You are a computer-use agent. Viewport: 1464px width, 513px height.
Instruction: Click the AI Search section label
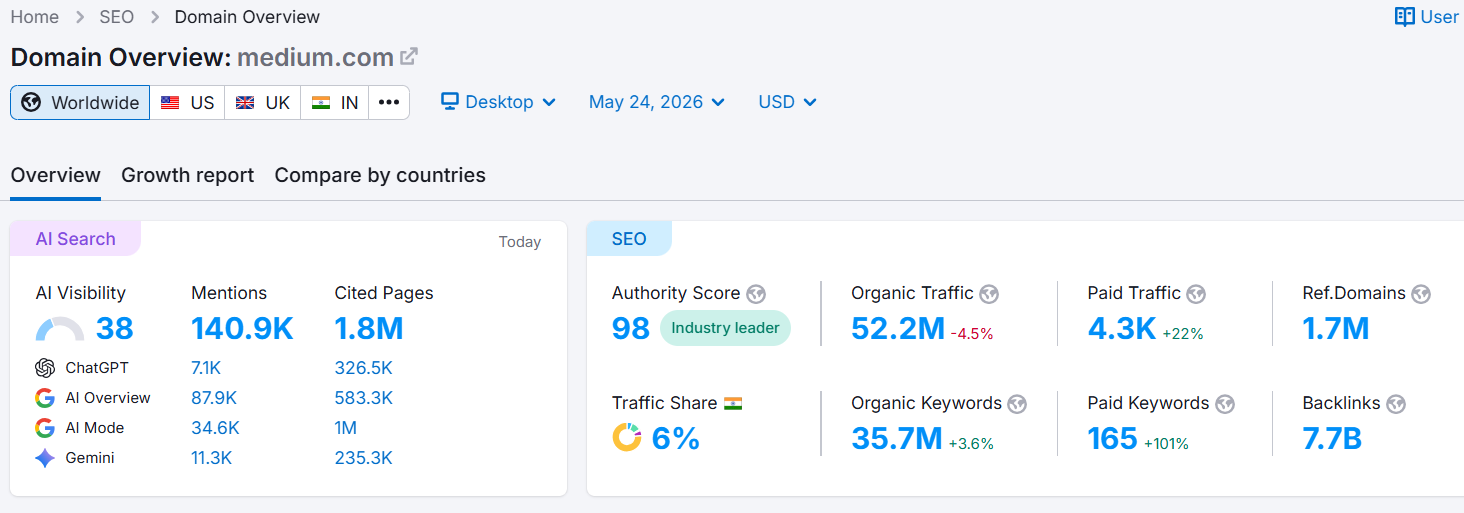pos(75,239)
